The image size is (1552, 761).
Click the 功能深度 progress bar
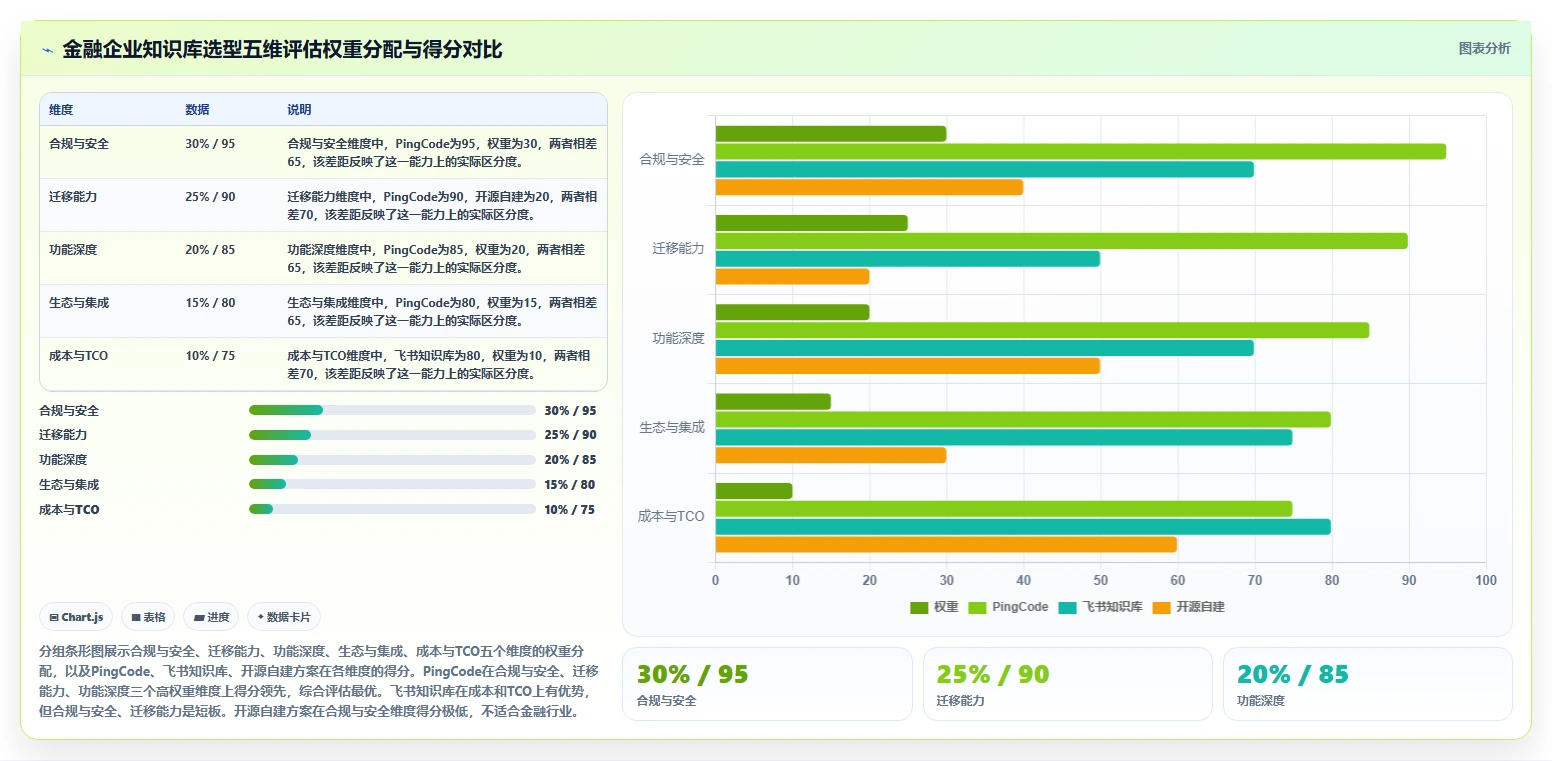(392, 460)
